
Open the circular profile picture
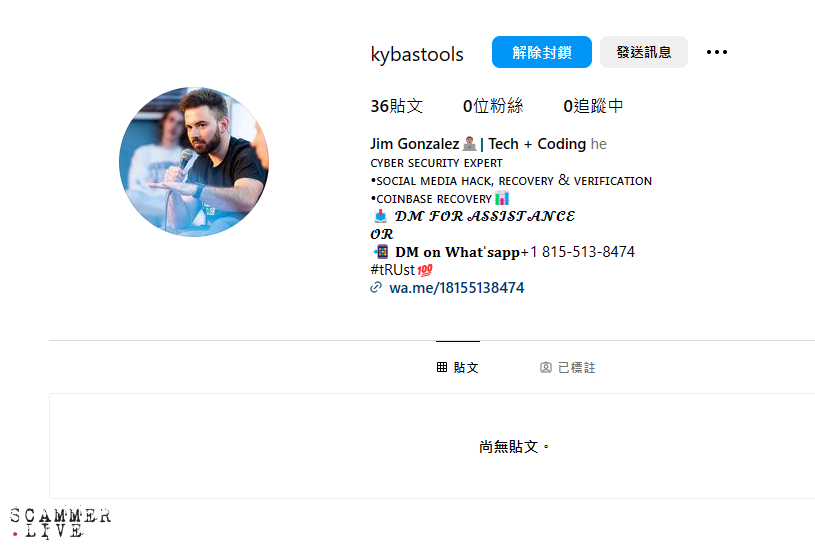[x=194, y=162]
